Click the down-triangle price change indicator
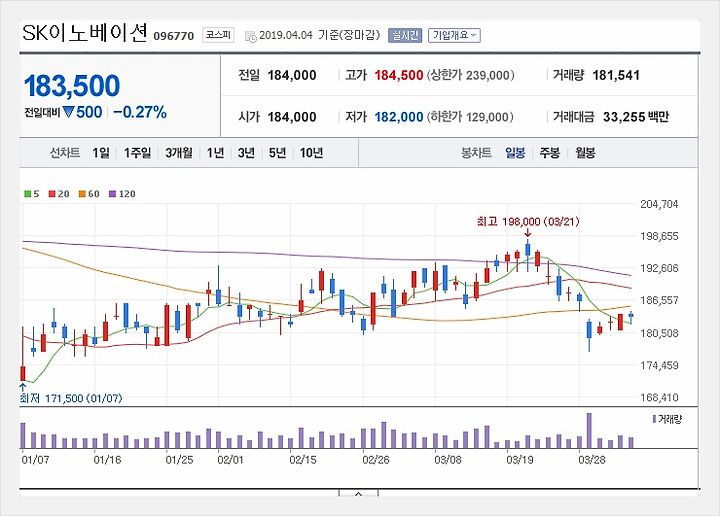 [x=68, y=112]
